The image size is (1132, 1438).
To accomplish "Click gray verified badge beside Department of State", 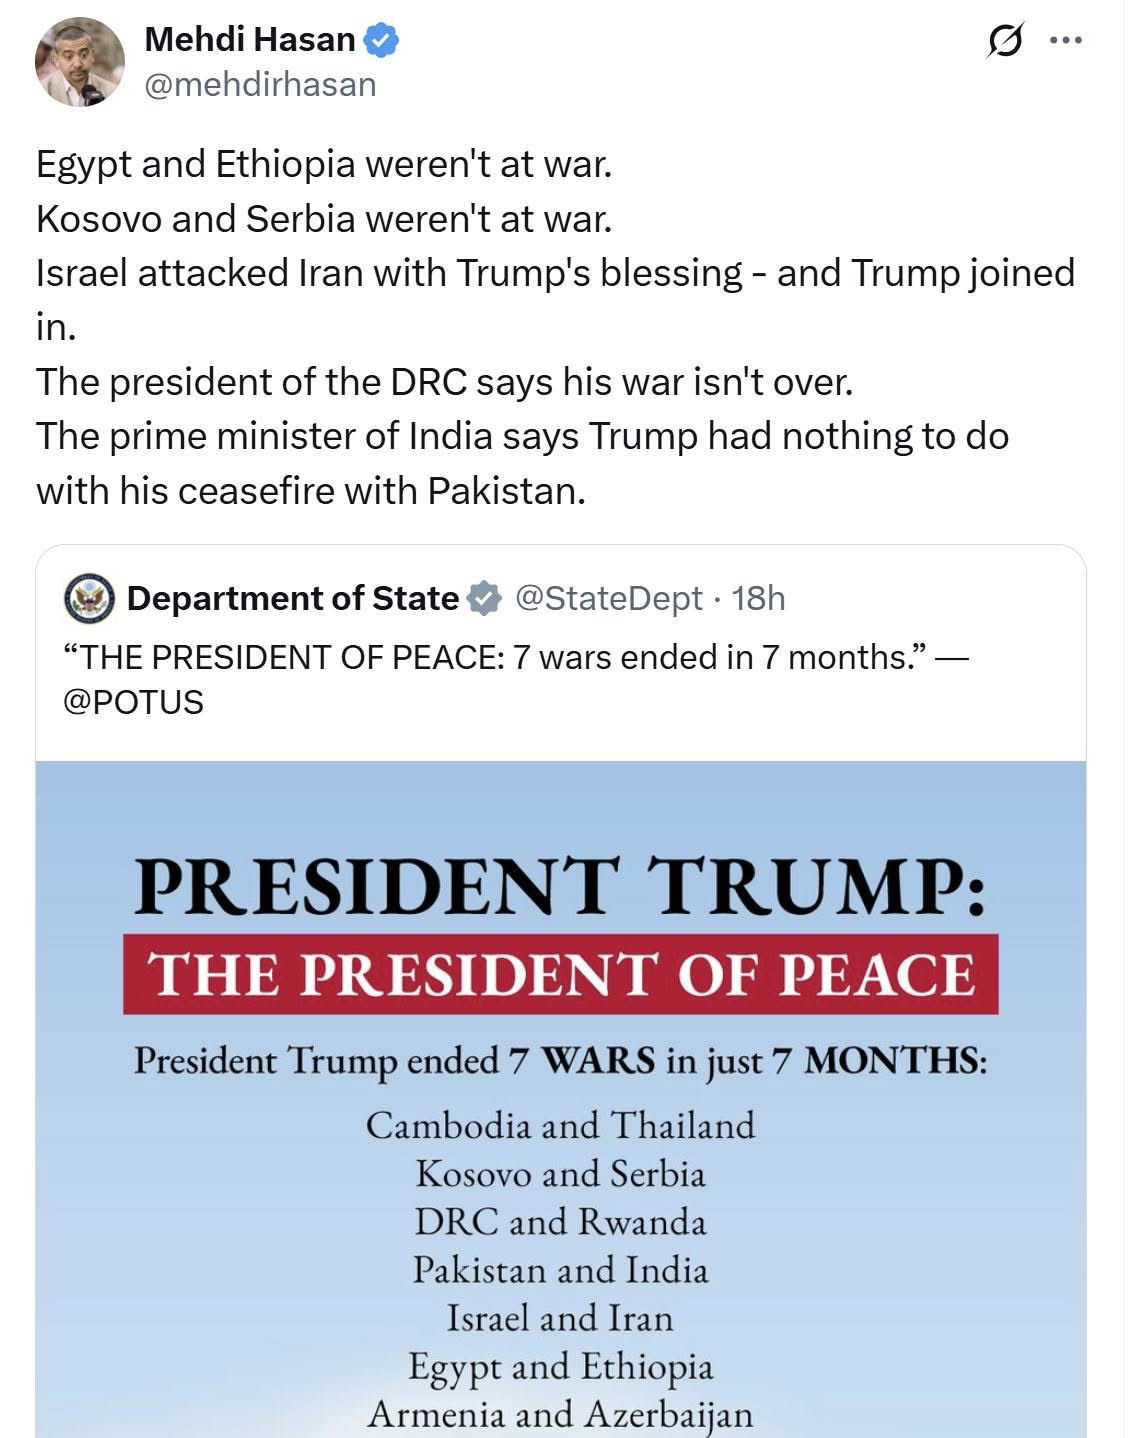I will pos(485,598).
